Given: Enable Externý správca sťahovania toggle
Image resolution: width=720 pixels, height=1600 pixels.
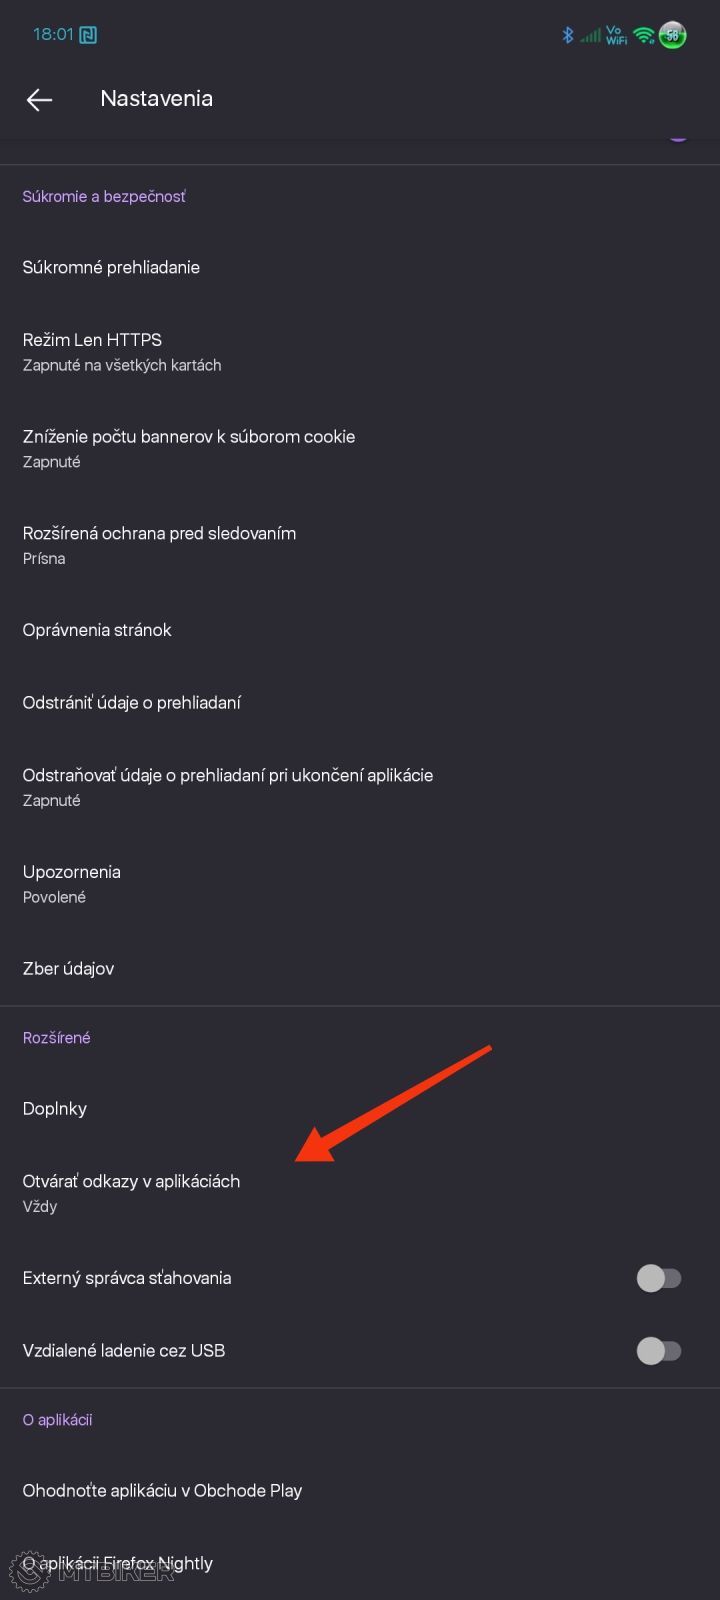Looking at the screenshot, I should coord(658,1278).
